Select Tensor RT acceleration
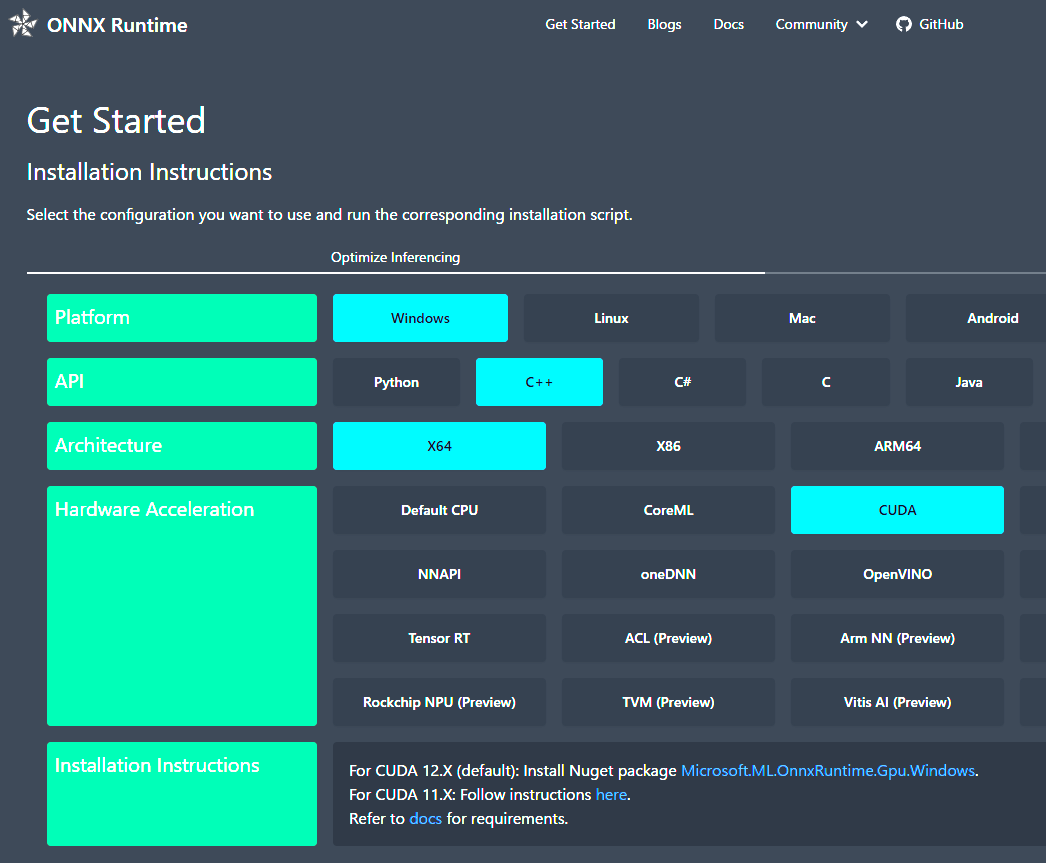This screenshot has height=863, width=1046. (439, 638)
